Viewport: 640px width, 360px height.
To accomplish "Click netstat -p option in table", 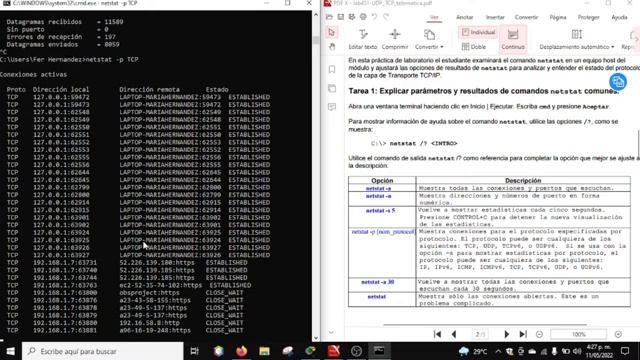I will [x=383, y=232].
